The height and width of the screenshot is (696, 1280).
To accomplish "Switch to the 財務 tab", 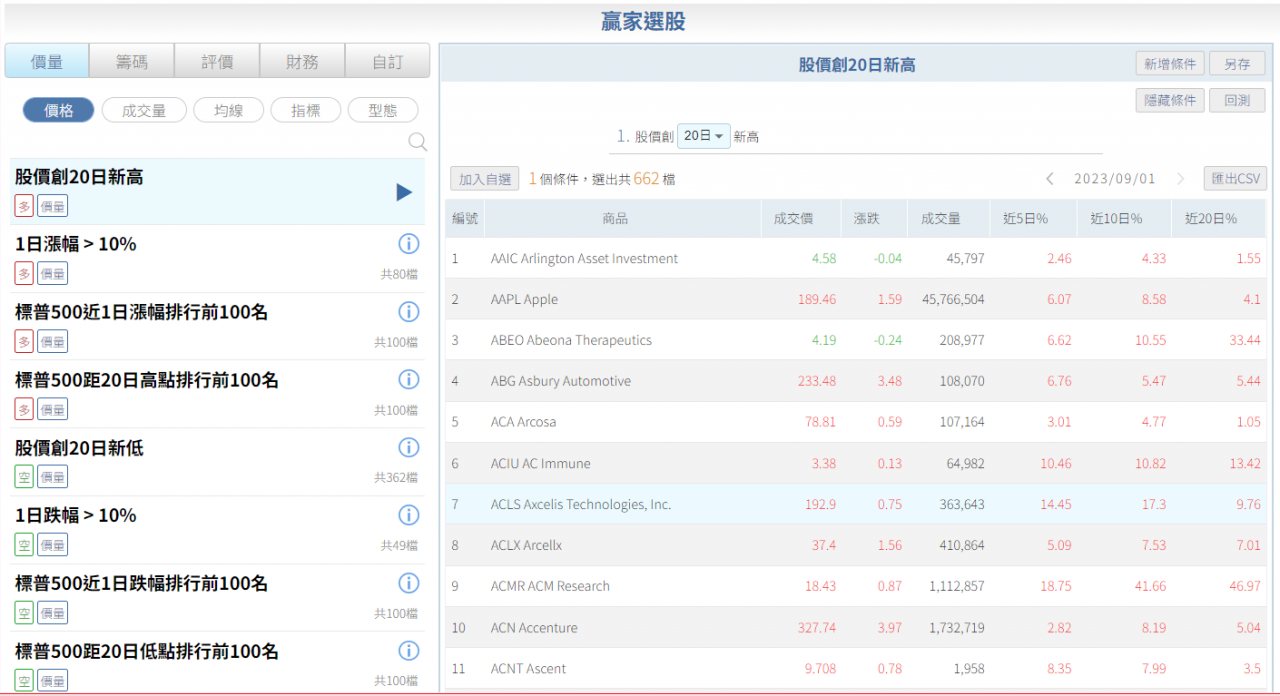I will (x=302, y=62).
